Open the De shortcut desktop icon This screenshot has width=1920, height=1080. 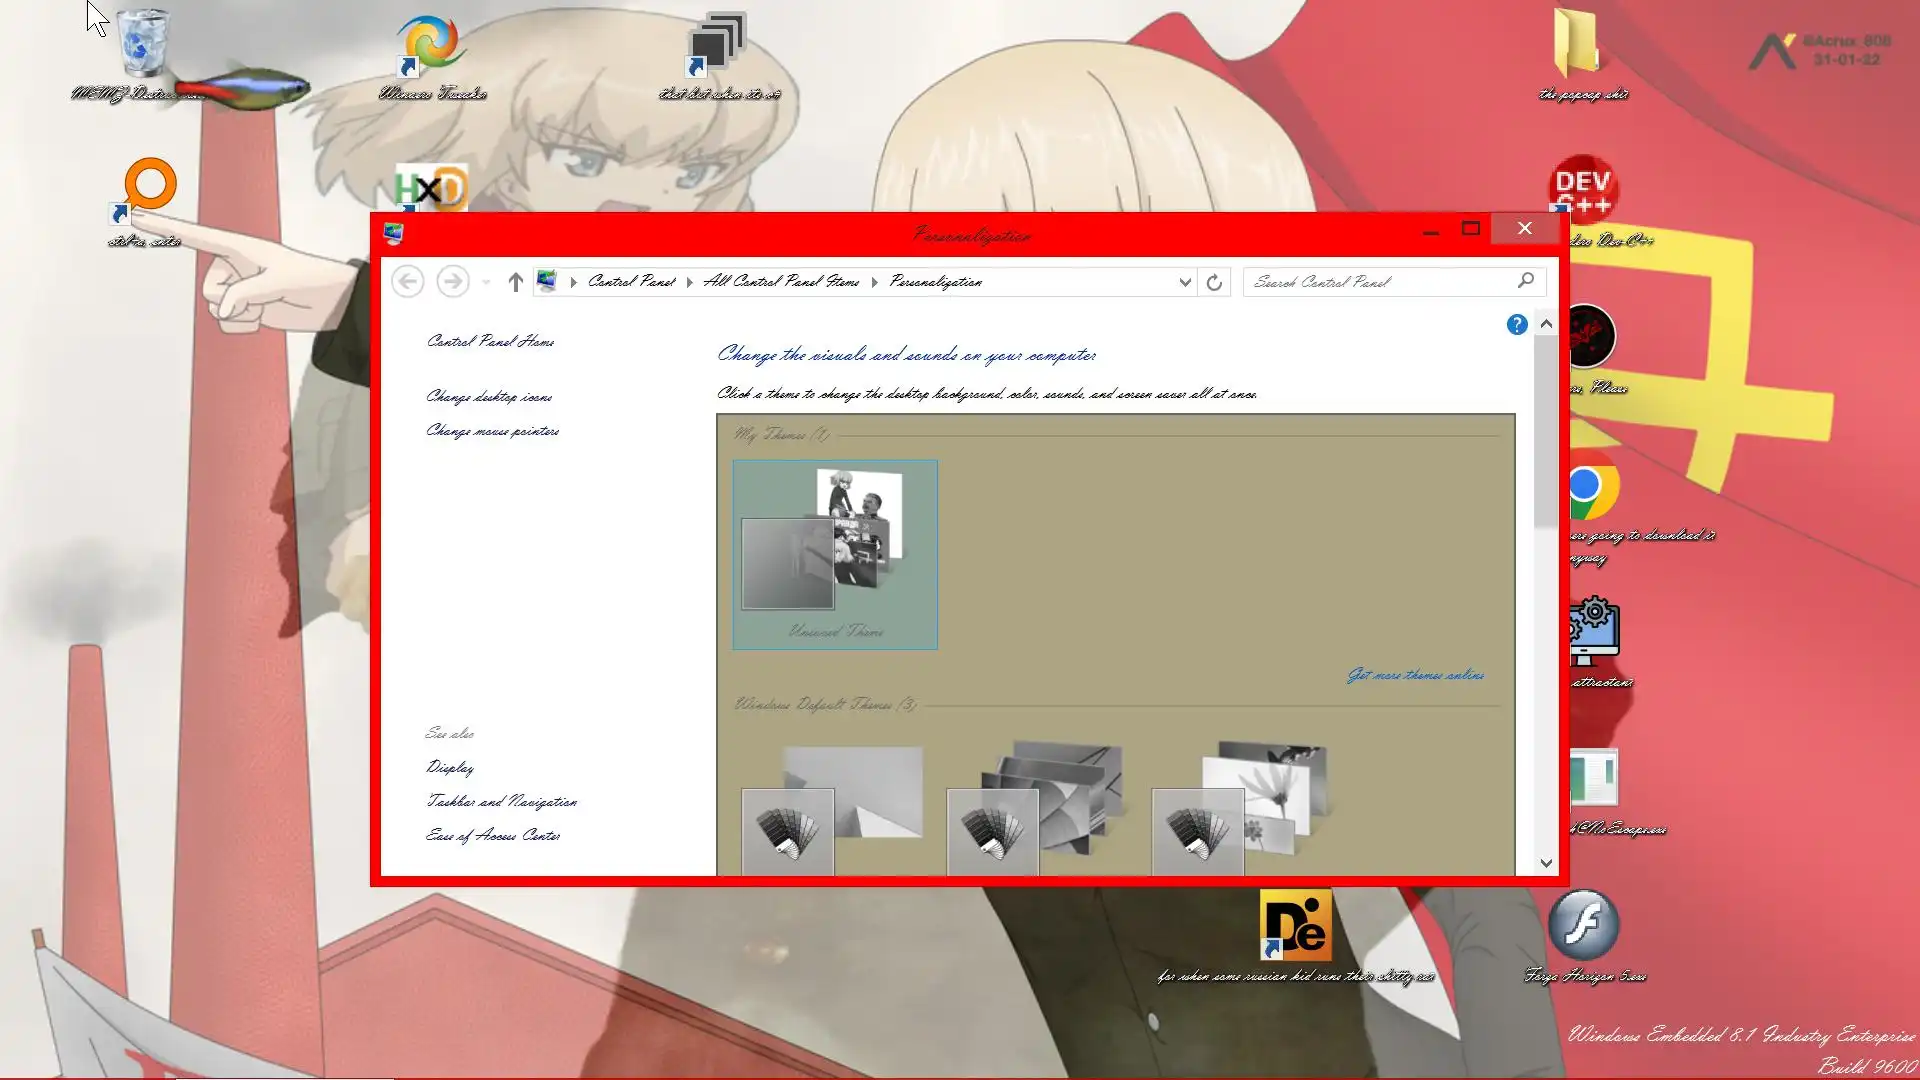[1295, 925]
